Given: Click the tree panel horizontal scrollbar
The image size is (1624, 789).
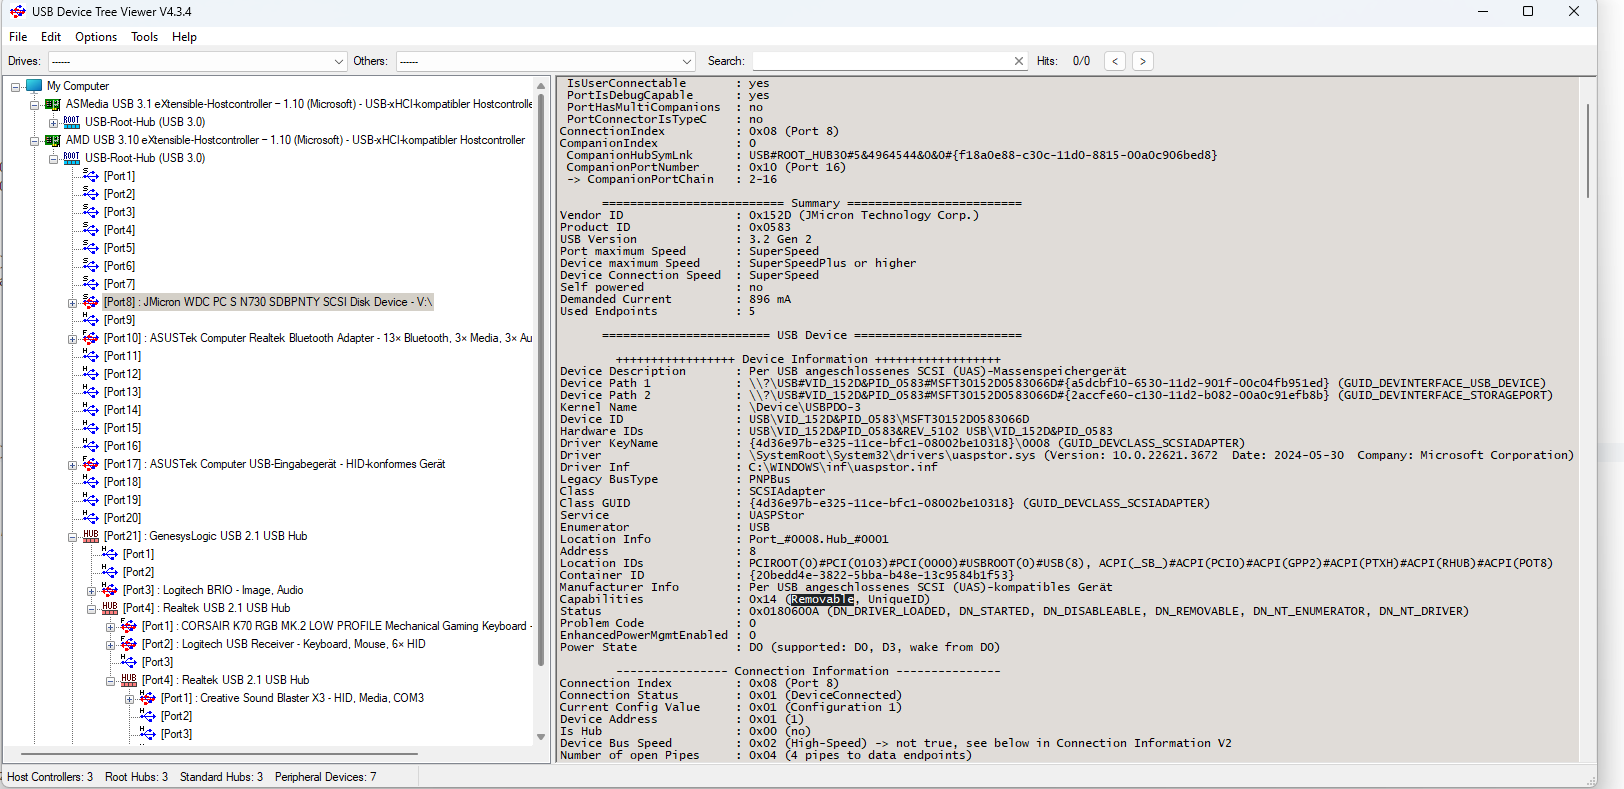Looking at the screenshot, I should click(x=219, y=753).
